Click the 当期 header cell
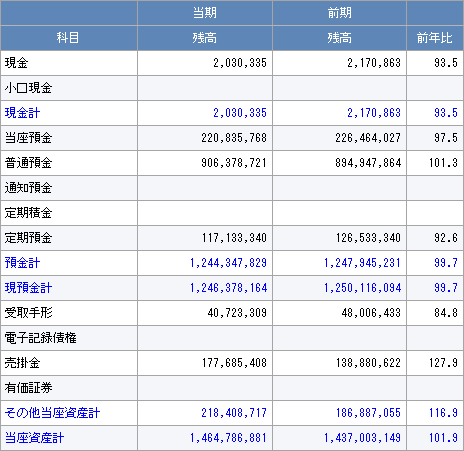This screenshot has width=464, height=451. click(x=205, y=13)
